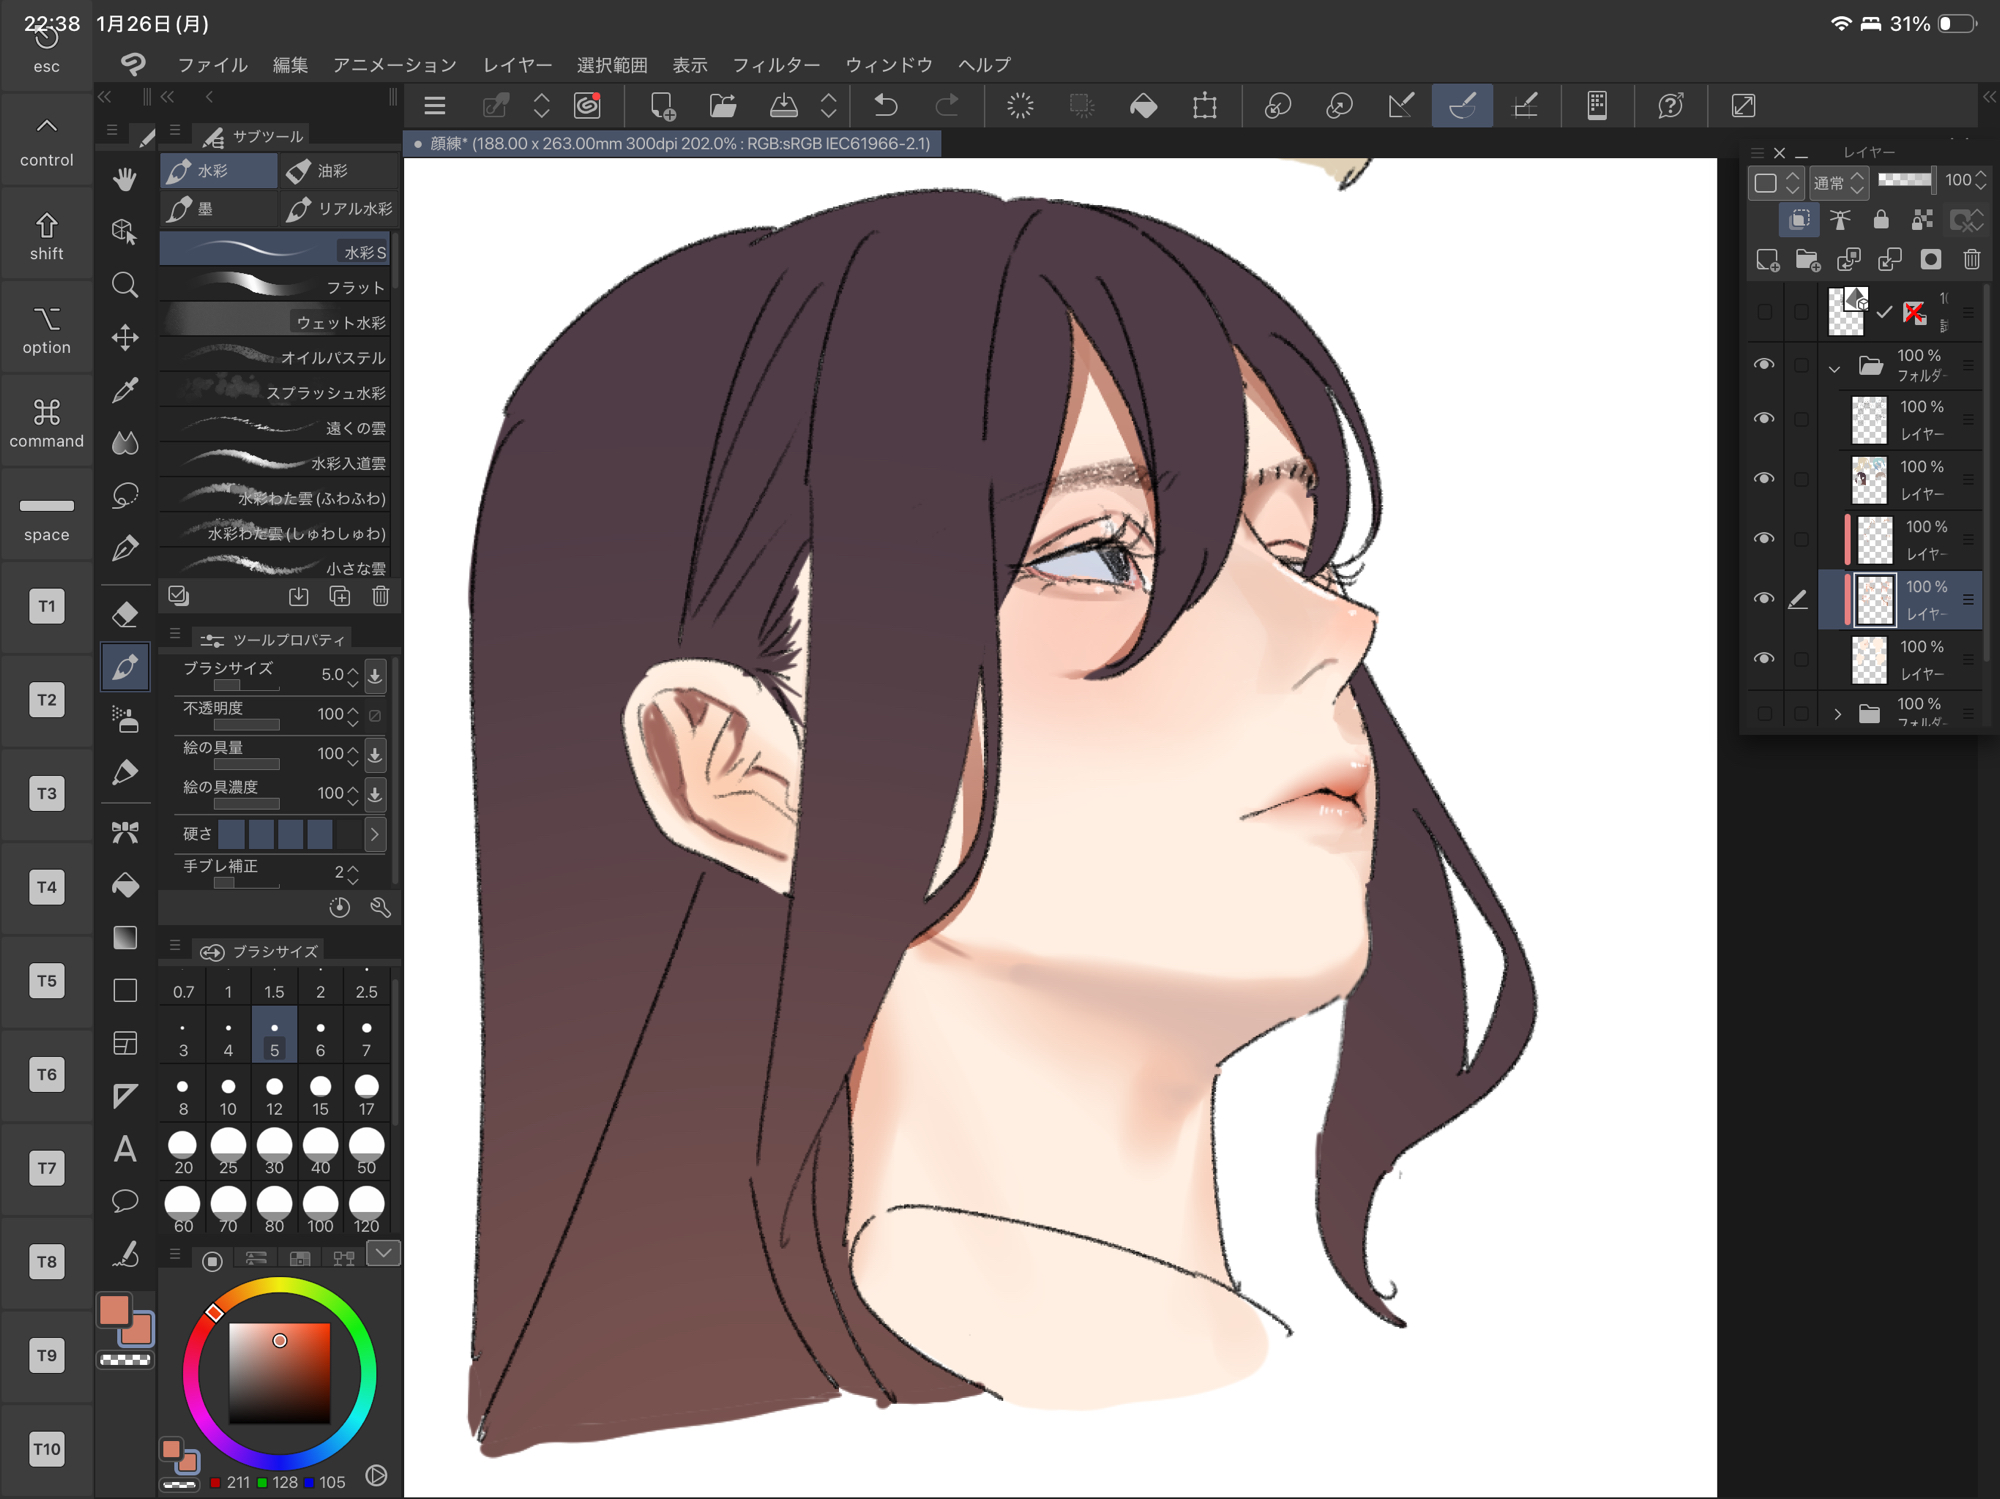Screen dimensions: 2000x1499
Task: Click the Hand pan tool
Action: click(x=125, y=180)
